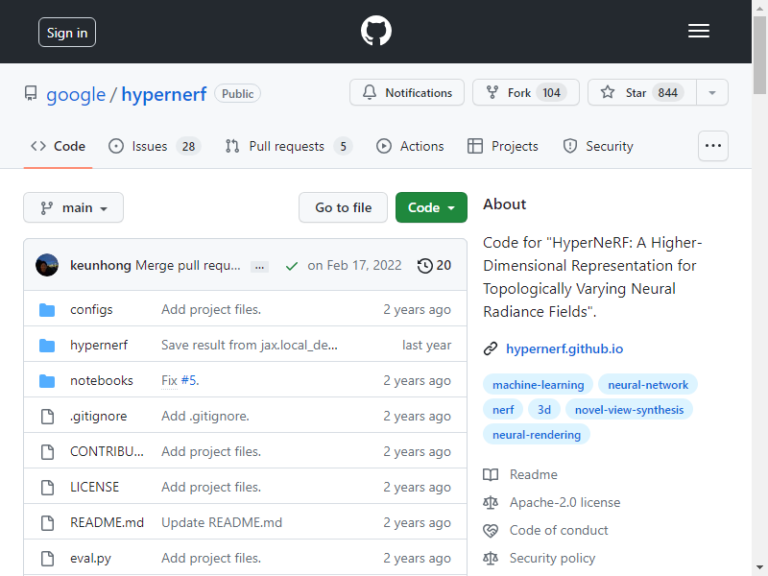
Task: View the Code of conduct
Action: (x=558, y=530)
